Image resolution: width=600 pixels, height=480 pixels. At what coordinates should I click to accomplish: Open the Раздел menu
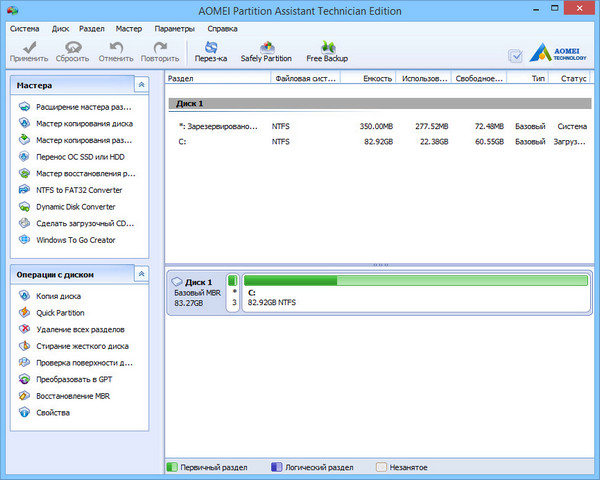click(92, 29)
